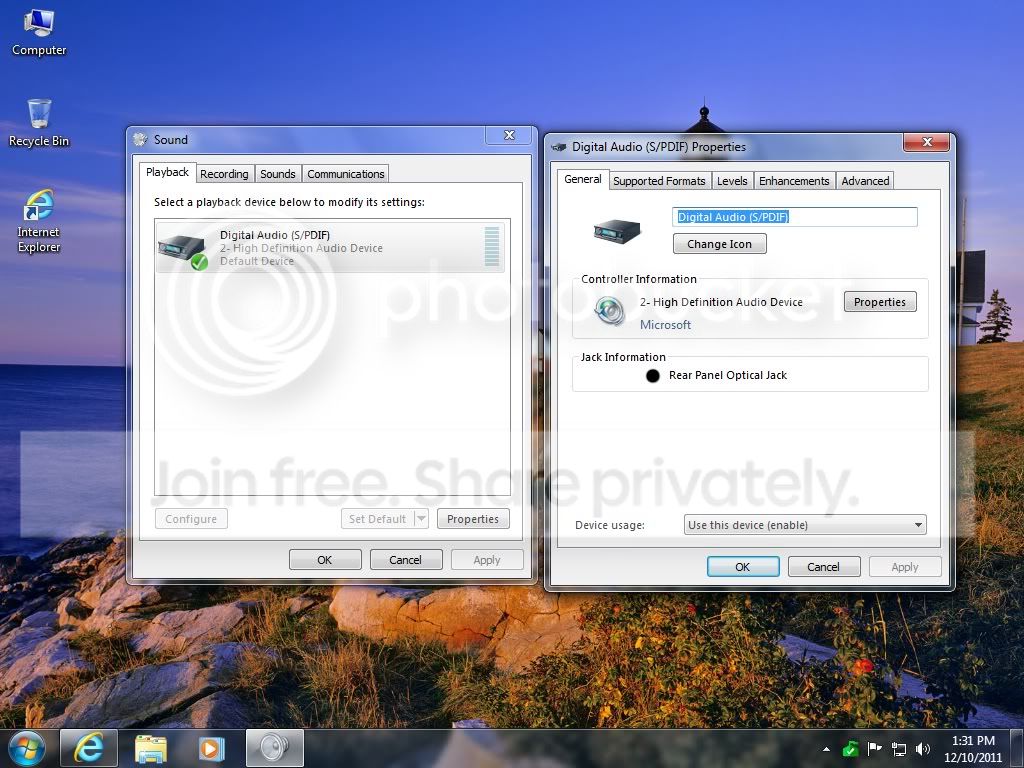The image size is (1024, 768).
Task: Open the taskbar clock showing 1:31 PM
Action: pos(972,749)
